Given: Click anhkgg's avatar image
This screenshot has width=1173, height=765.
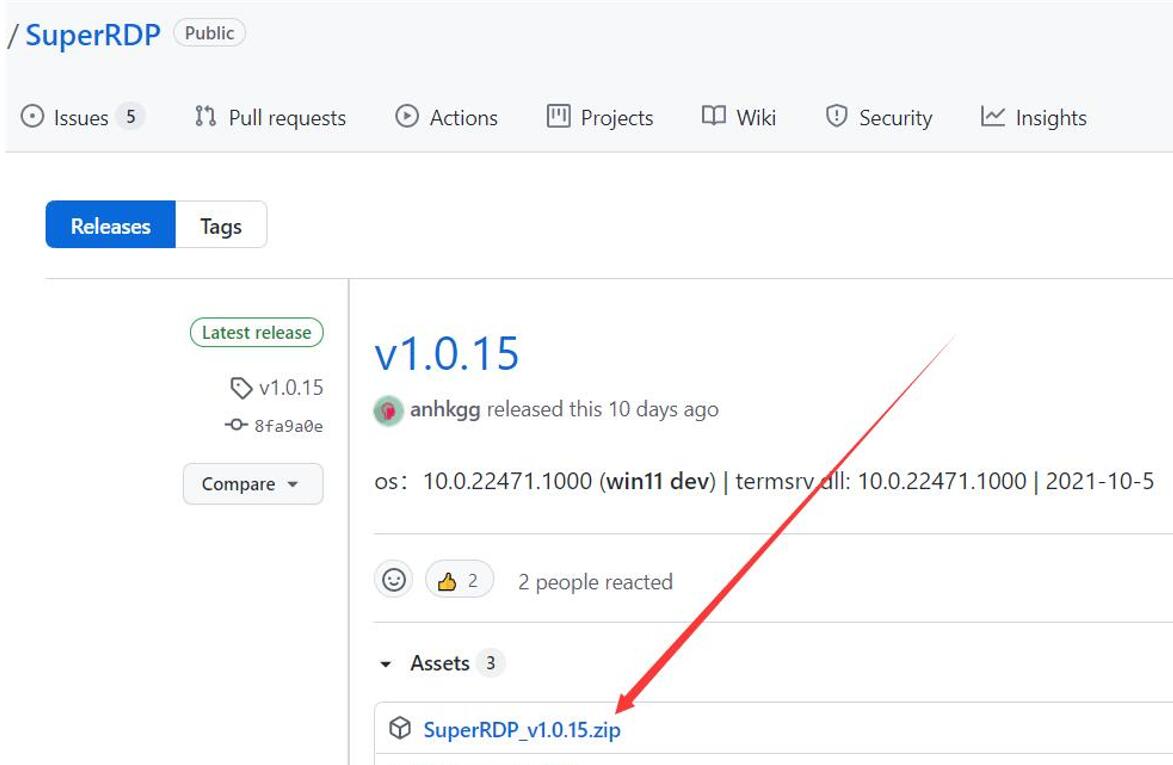Looking at the screenshot, I should tap(388, 410).
